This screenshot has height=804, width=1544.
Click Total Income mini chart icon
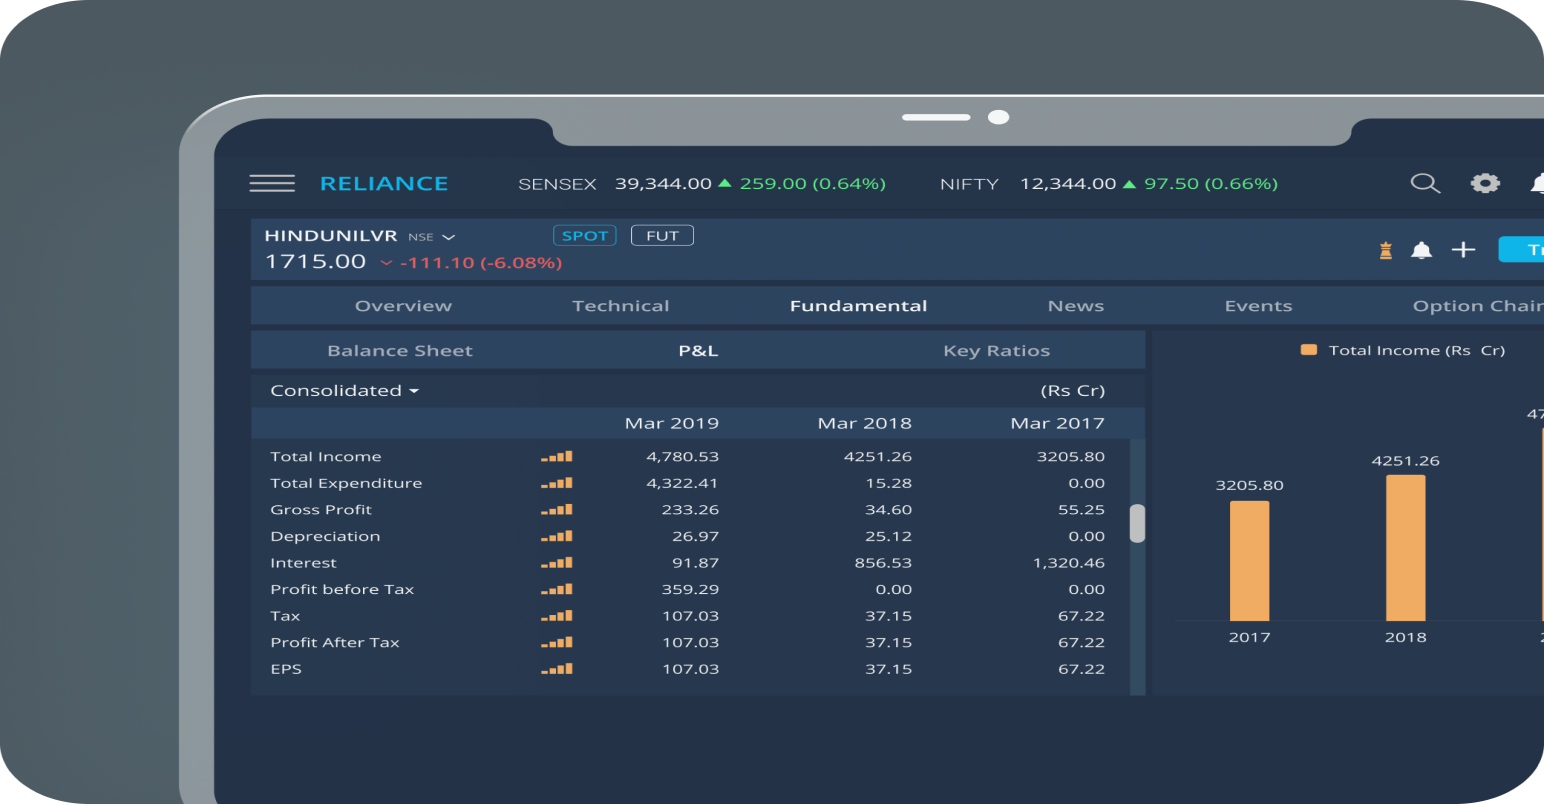[x=557, y=457]
